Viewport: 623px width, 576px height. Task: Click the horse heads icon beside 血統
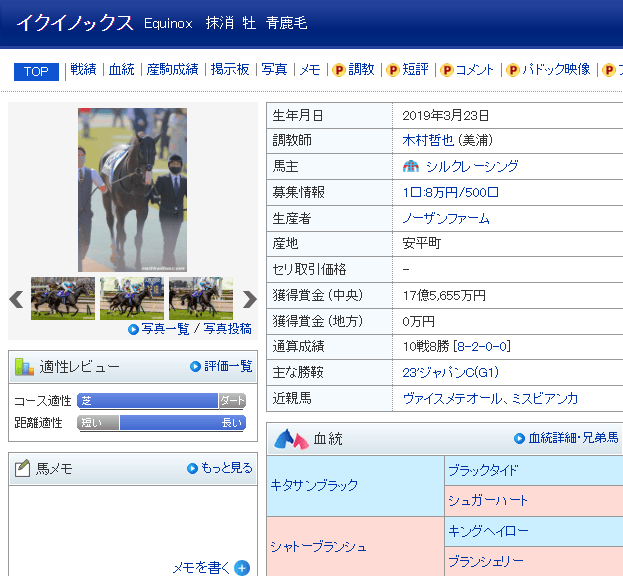(x=291, y=439)
